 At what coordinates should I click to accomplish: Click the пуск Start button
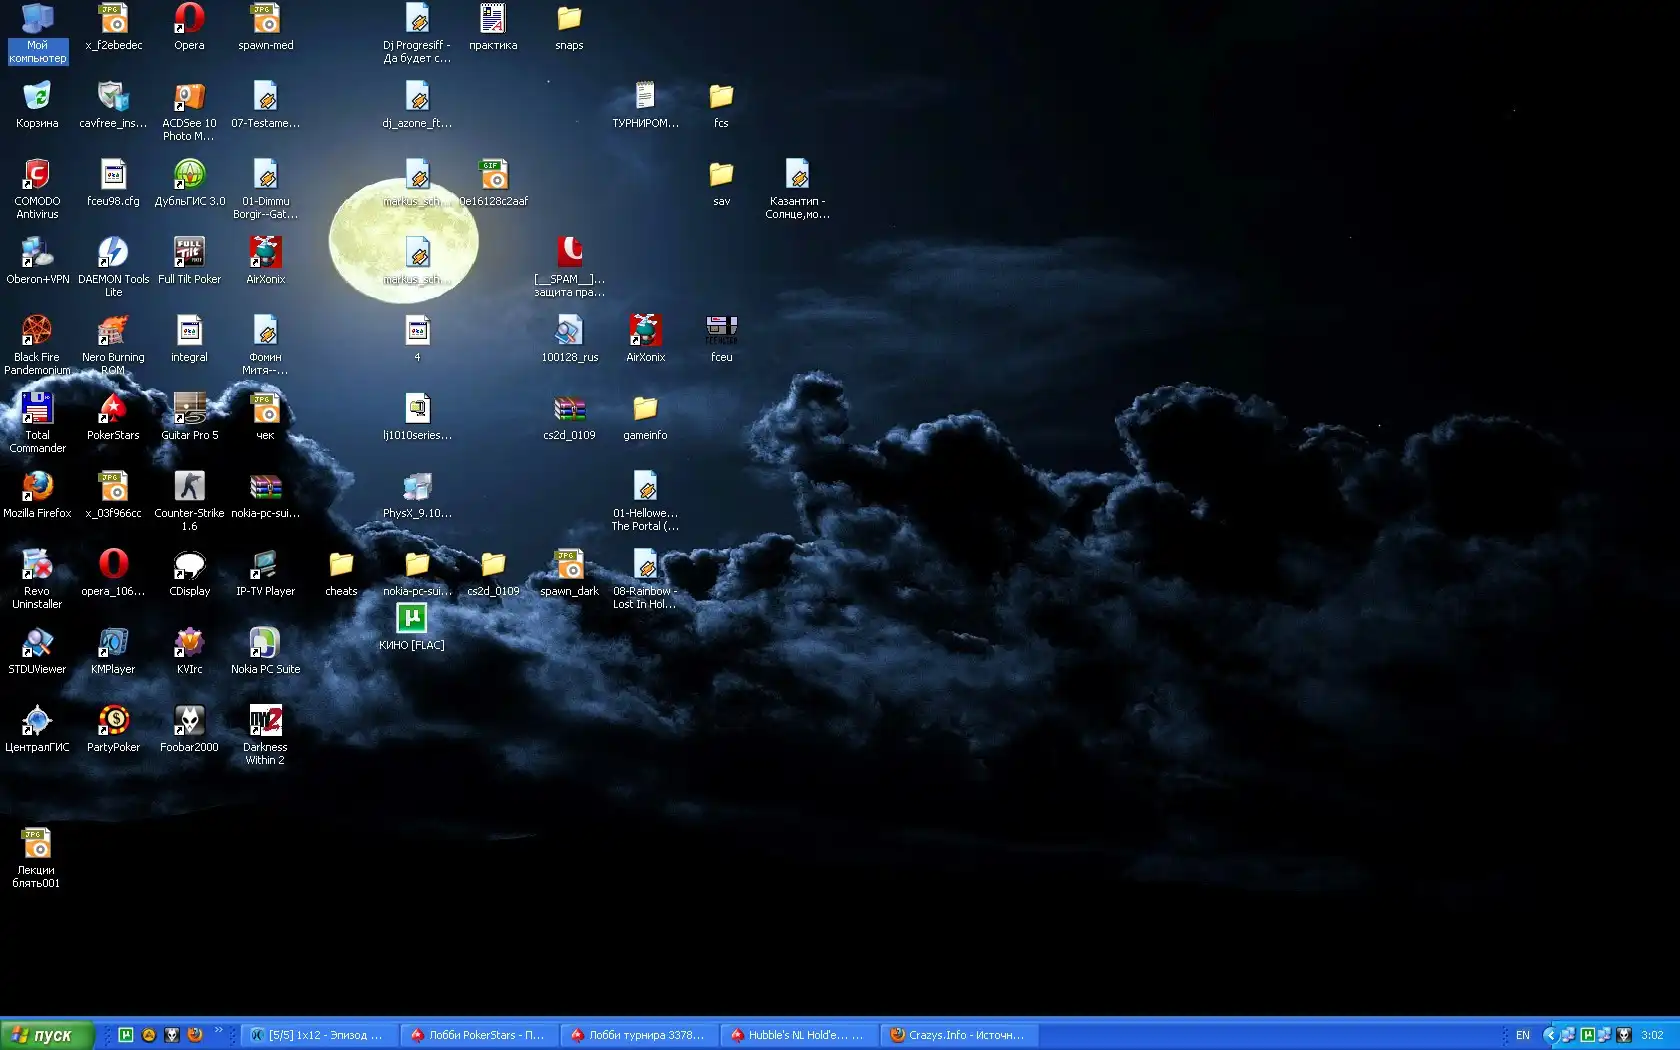(46, 1035)
